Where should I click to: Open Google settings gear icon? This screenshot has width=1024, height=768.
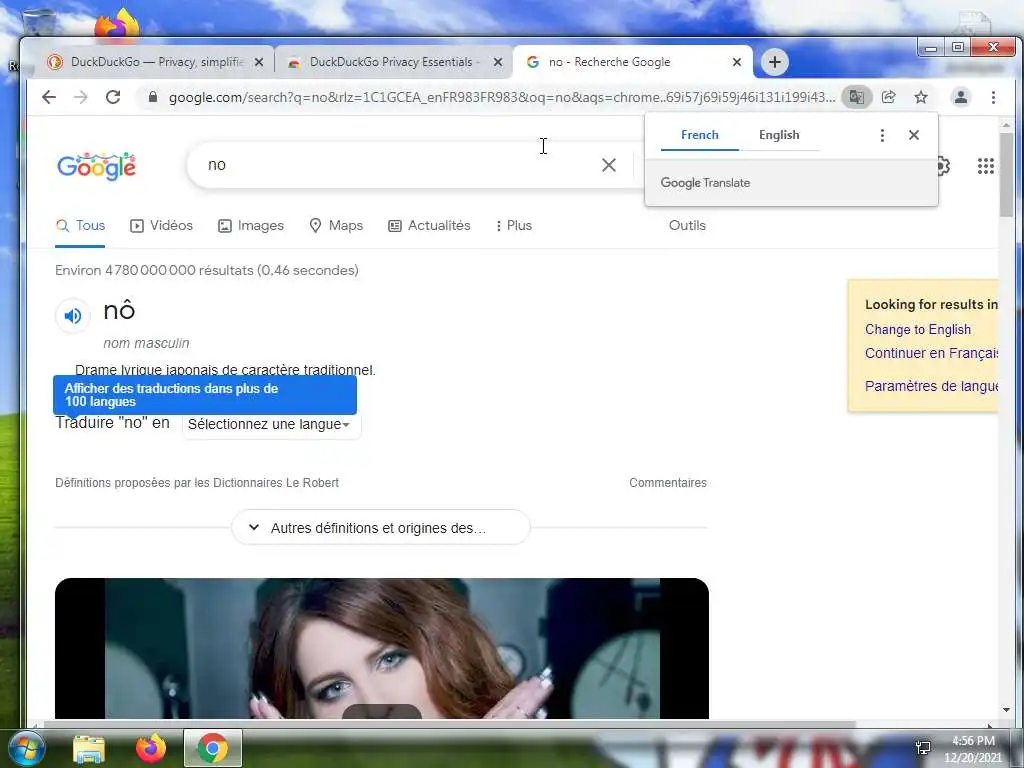click(x=943, y=166)
